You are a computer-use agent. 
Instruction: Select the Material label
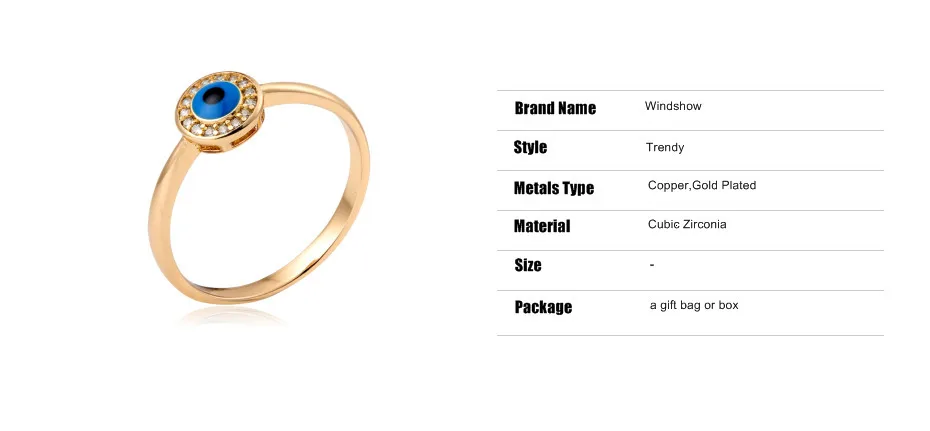542,226
